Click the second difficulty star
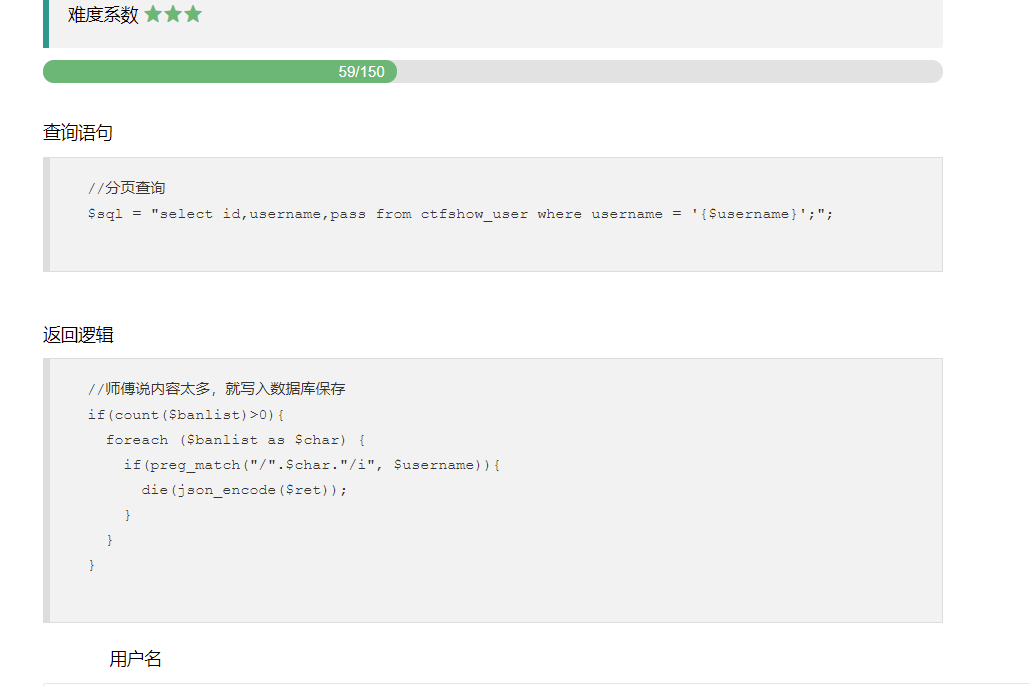Image resolution: width=1029 pixels, height=686 pixels. 173,14
